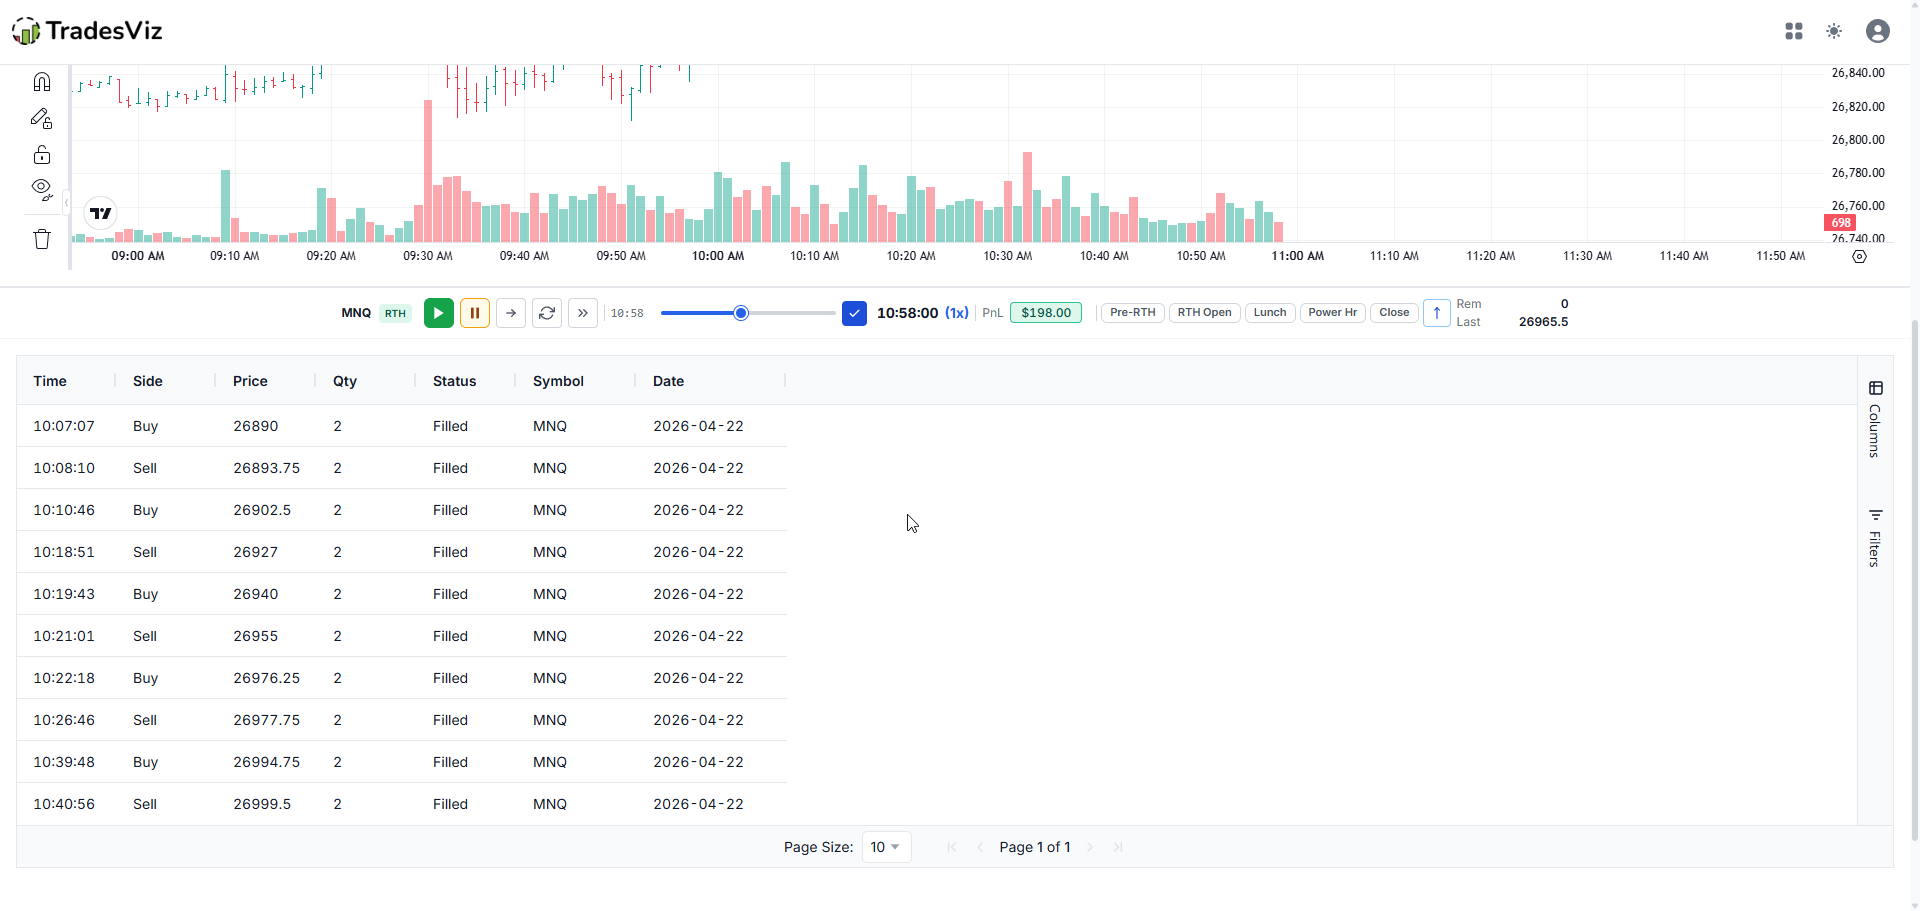Pause the replay with the pause button
1920x911 pixels.
click(x=475, y=313)
